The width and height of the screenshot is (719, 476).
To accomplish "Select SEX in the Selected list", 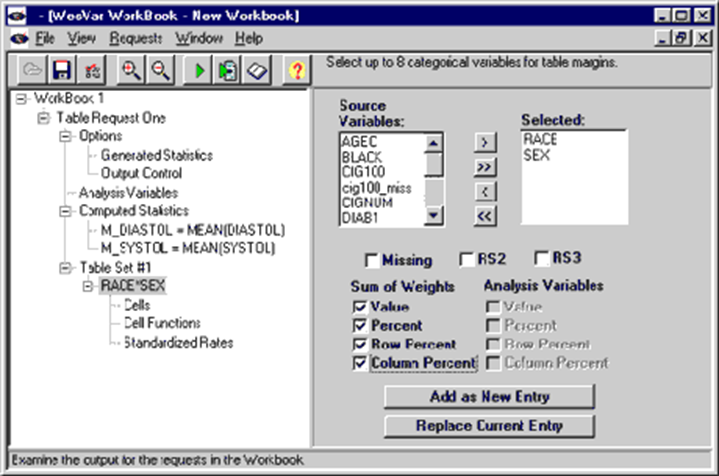I will tap(536, 155).
